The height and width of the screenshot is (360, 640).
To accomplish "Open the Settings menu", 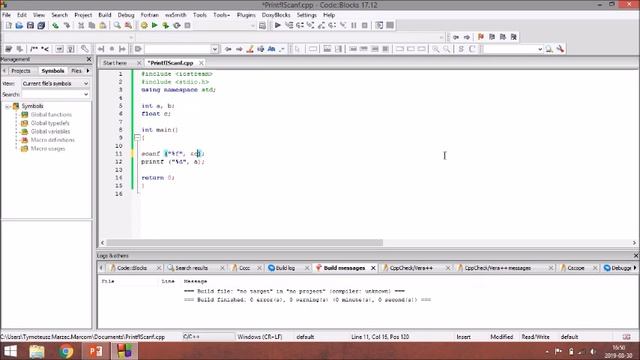I will pos(307,15).
